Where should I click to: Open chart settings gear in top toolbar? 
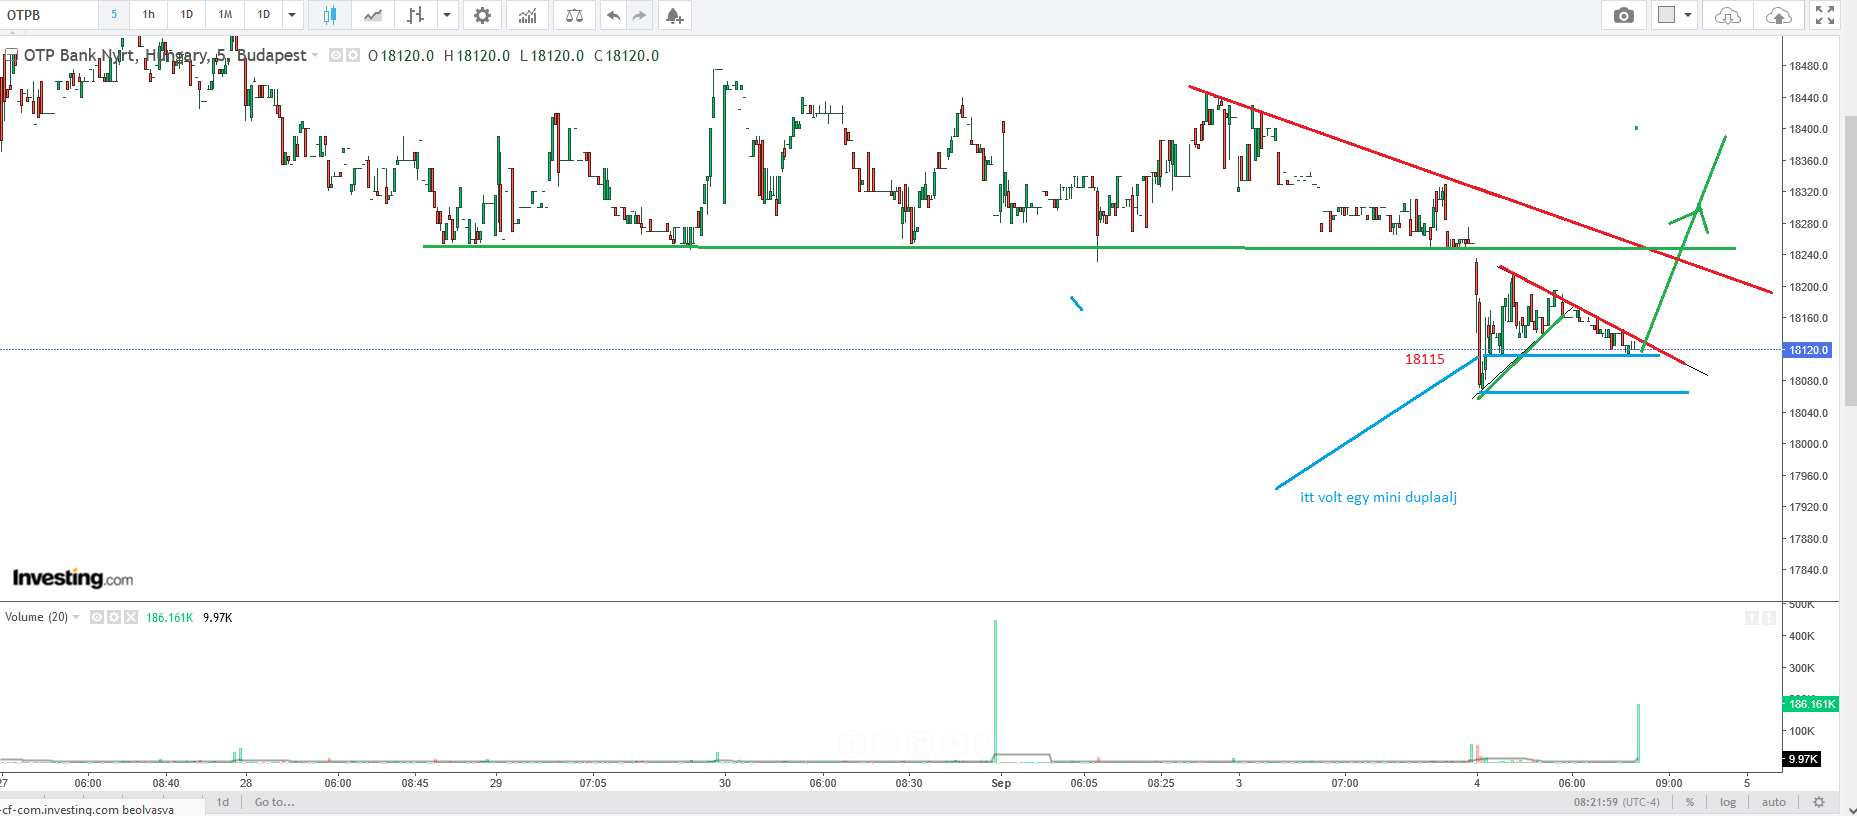coord(482,15)
